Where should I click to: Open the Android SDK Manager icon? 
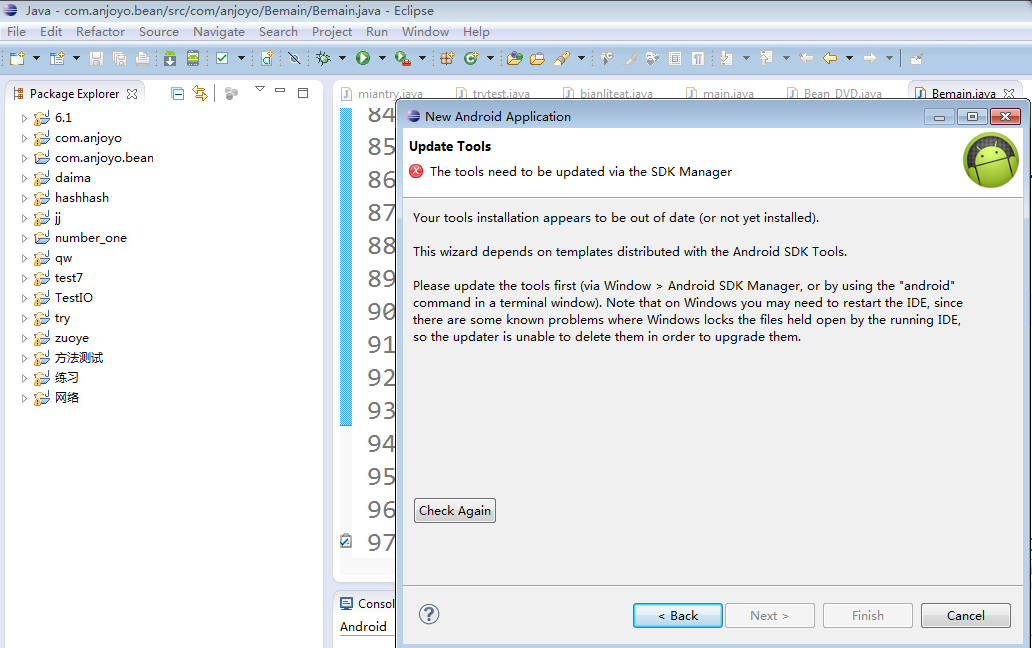point(170,59)
